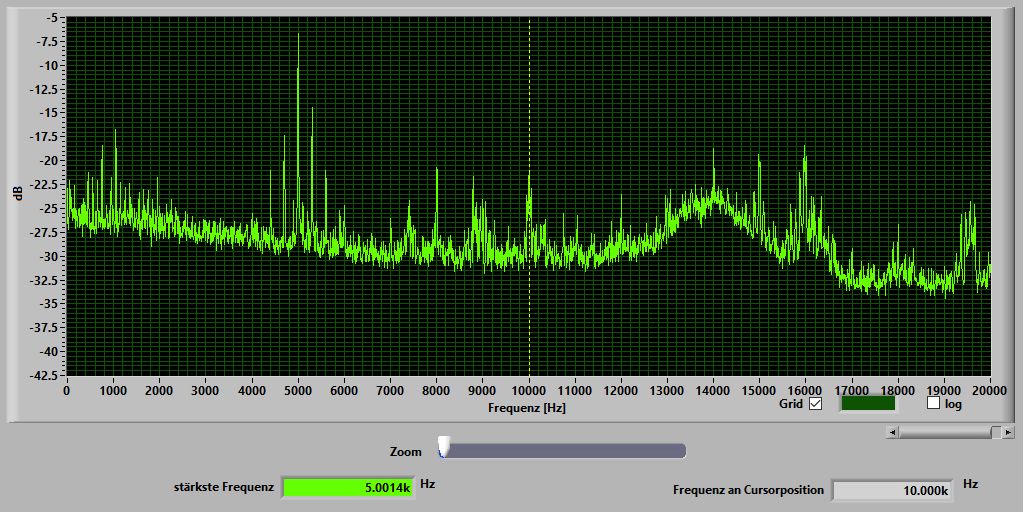Click the 0 label on the frequency axis

click(x=67, y=389)
